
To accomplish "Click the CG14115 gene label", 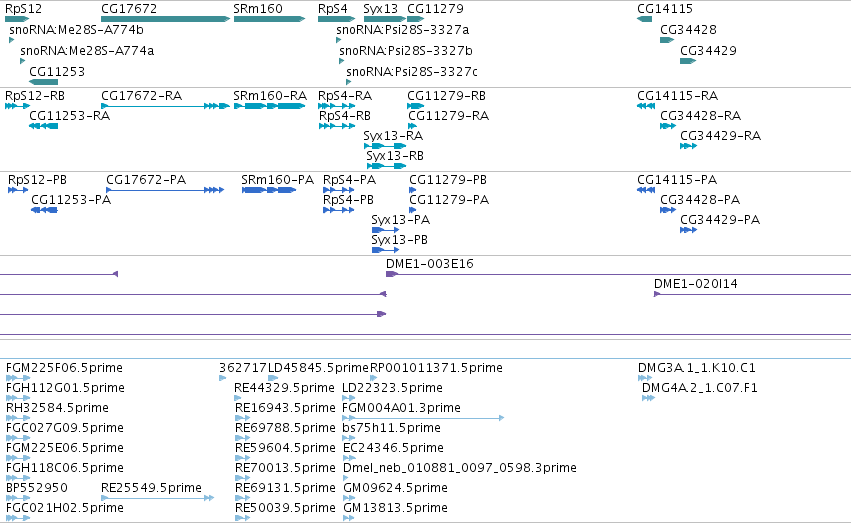I will tap(665, 9).
